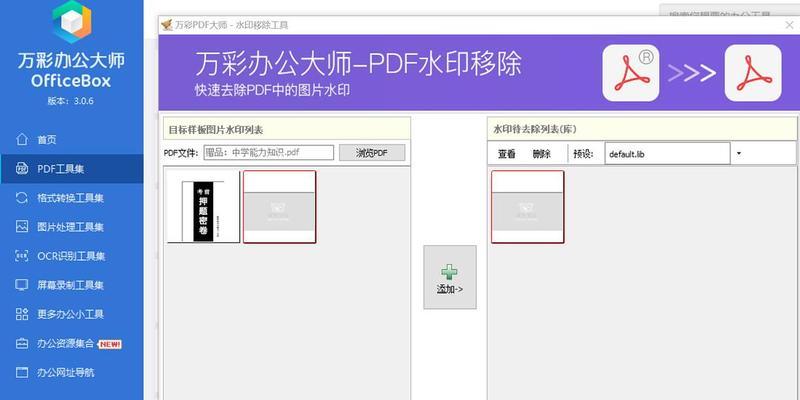The height and width of the screenshot is (400, 800).
Task: Click the 图片处理工具集 picture icon
Action: pyautogui.click(x=21, y=227)
